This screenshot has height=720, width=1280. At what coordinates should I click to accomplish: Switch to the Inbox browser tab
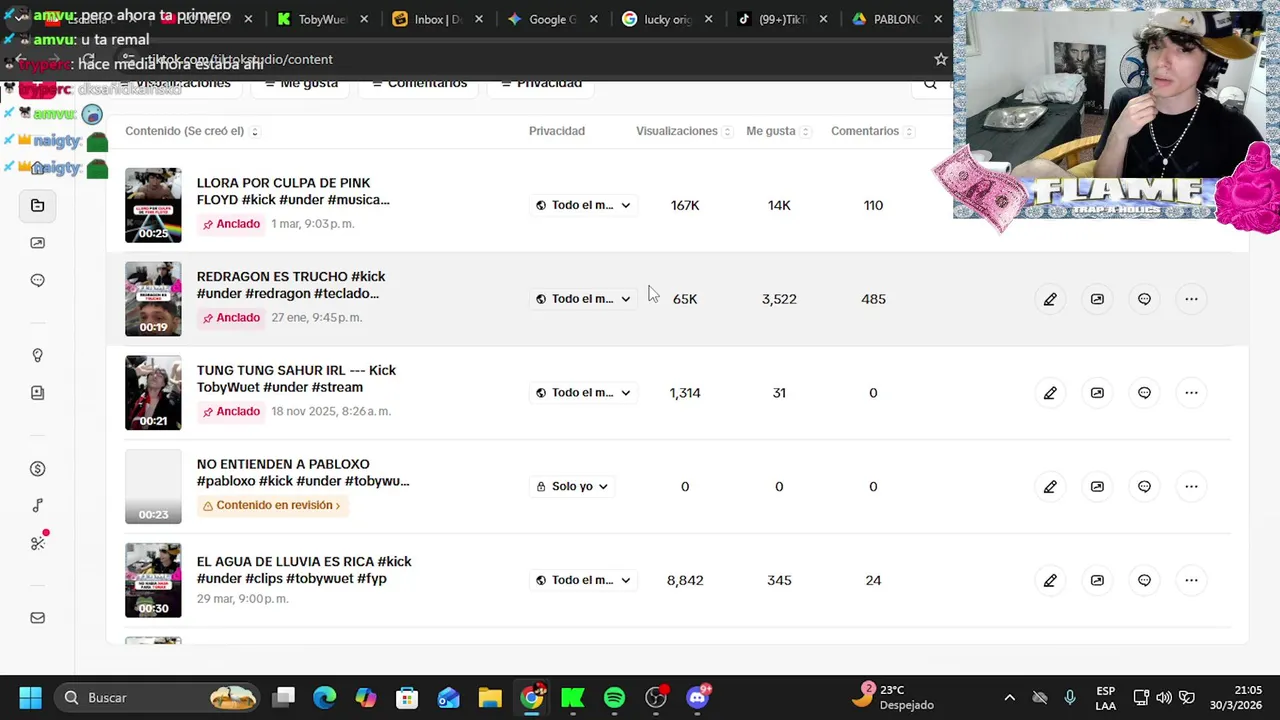pos(437,19)
